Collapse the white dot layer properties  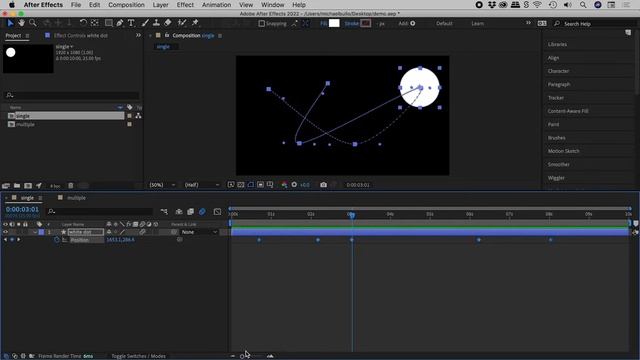[35, 232]
